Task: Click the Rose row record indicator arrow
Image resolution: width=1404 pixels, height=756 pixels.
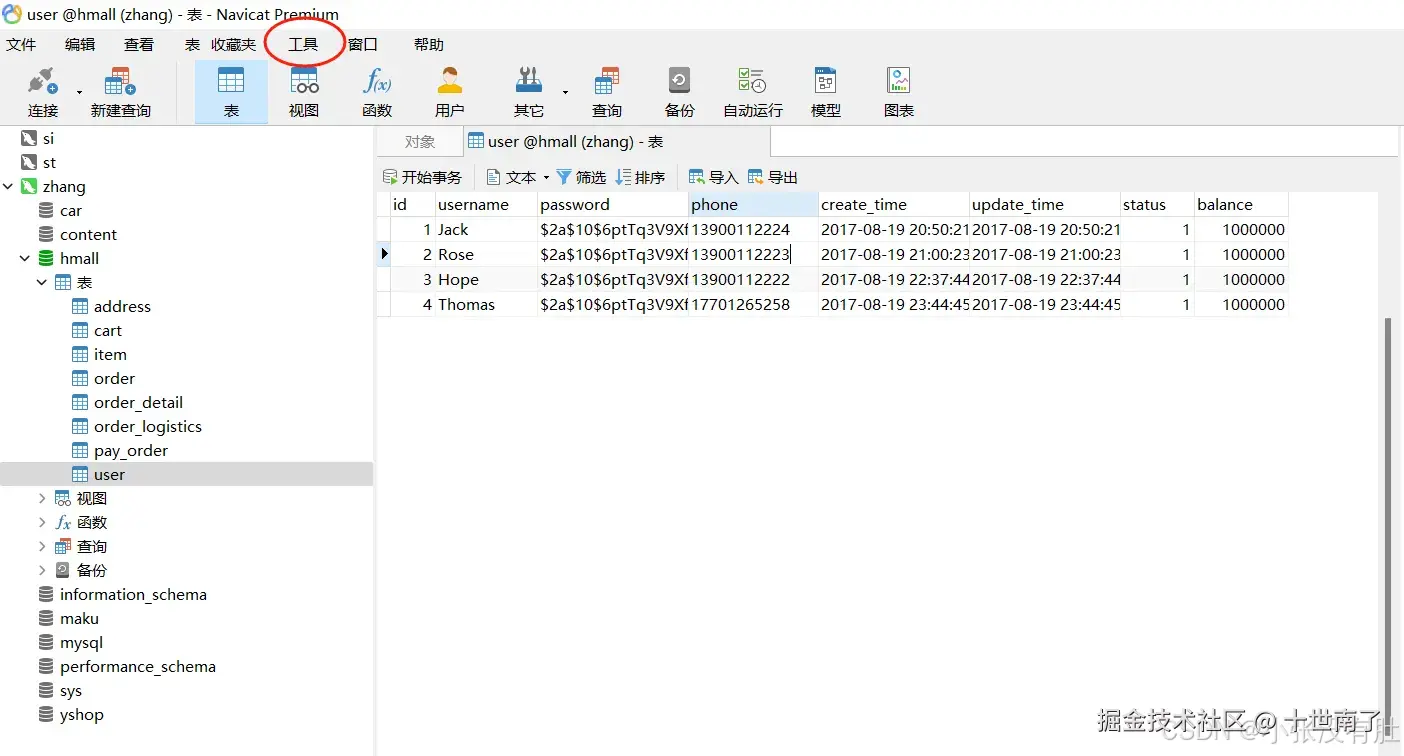Action: [383, 254]
